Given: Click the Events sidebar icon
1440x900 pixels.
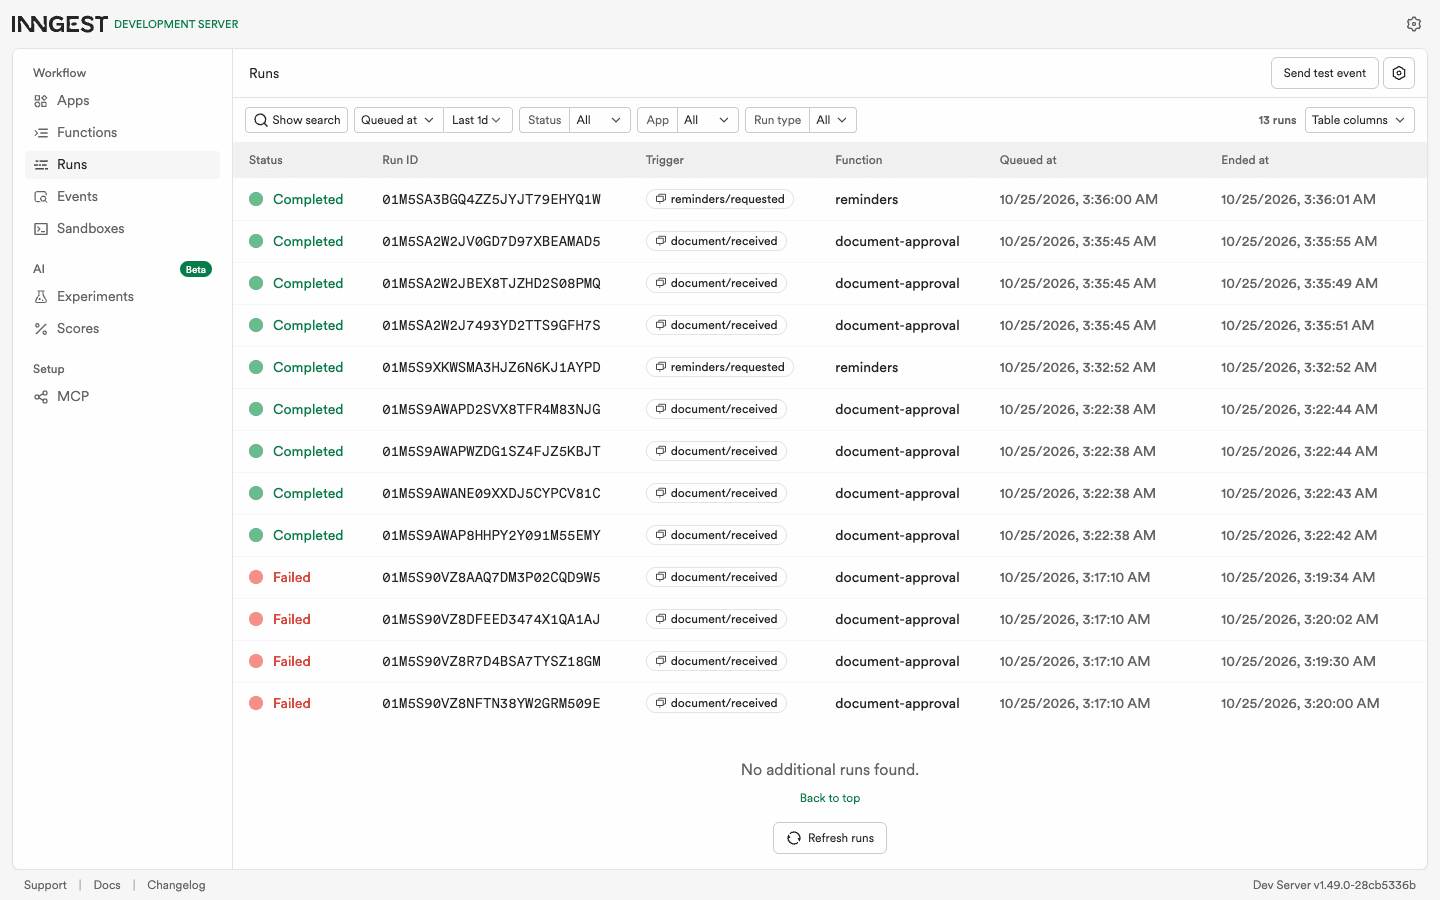Looking at the screenshot, I should (x=41, y=197).
